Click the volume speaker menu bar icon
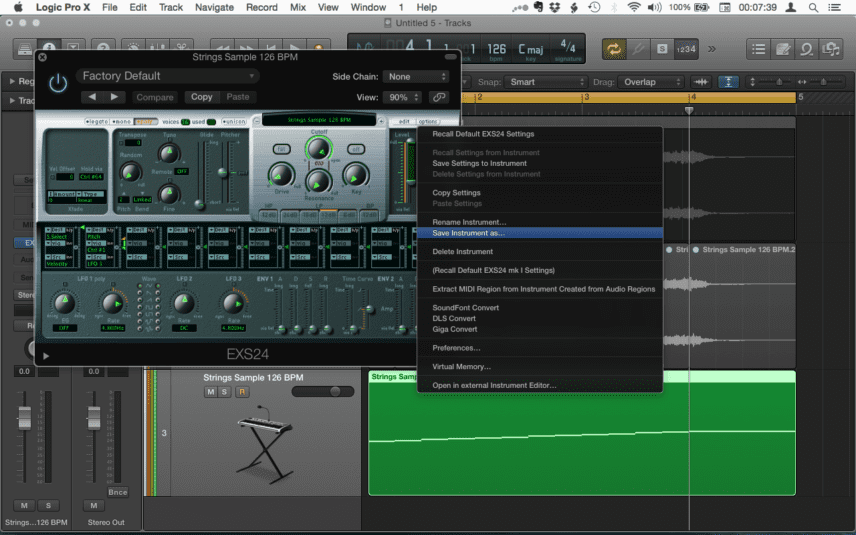856x535 pixels. click(654, 7)
